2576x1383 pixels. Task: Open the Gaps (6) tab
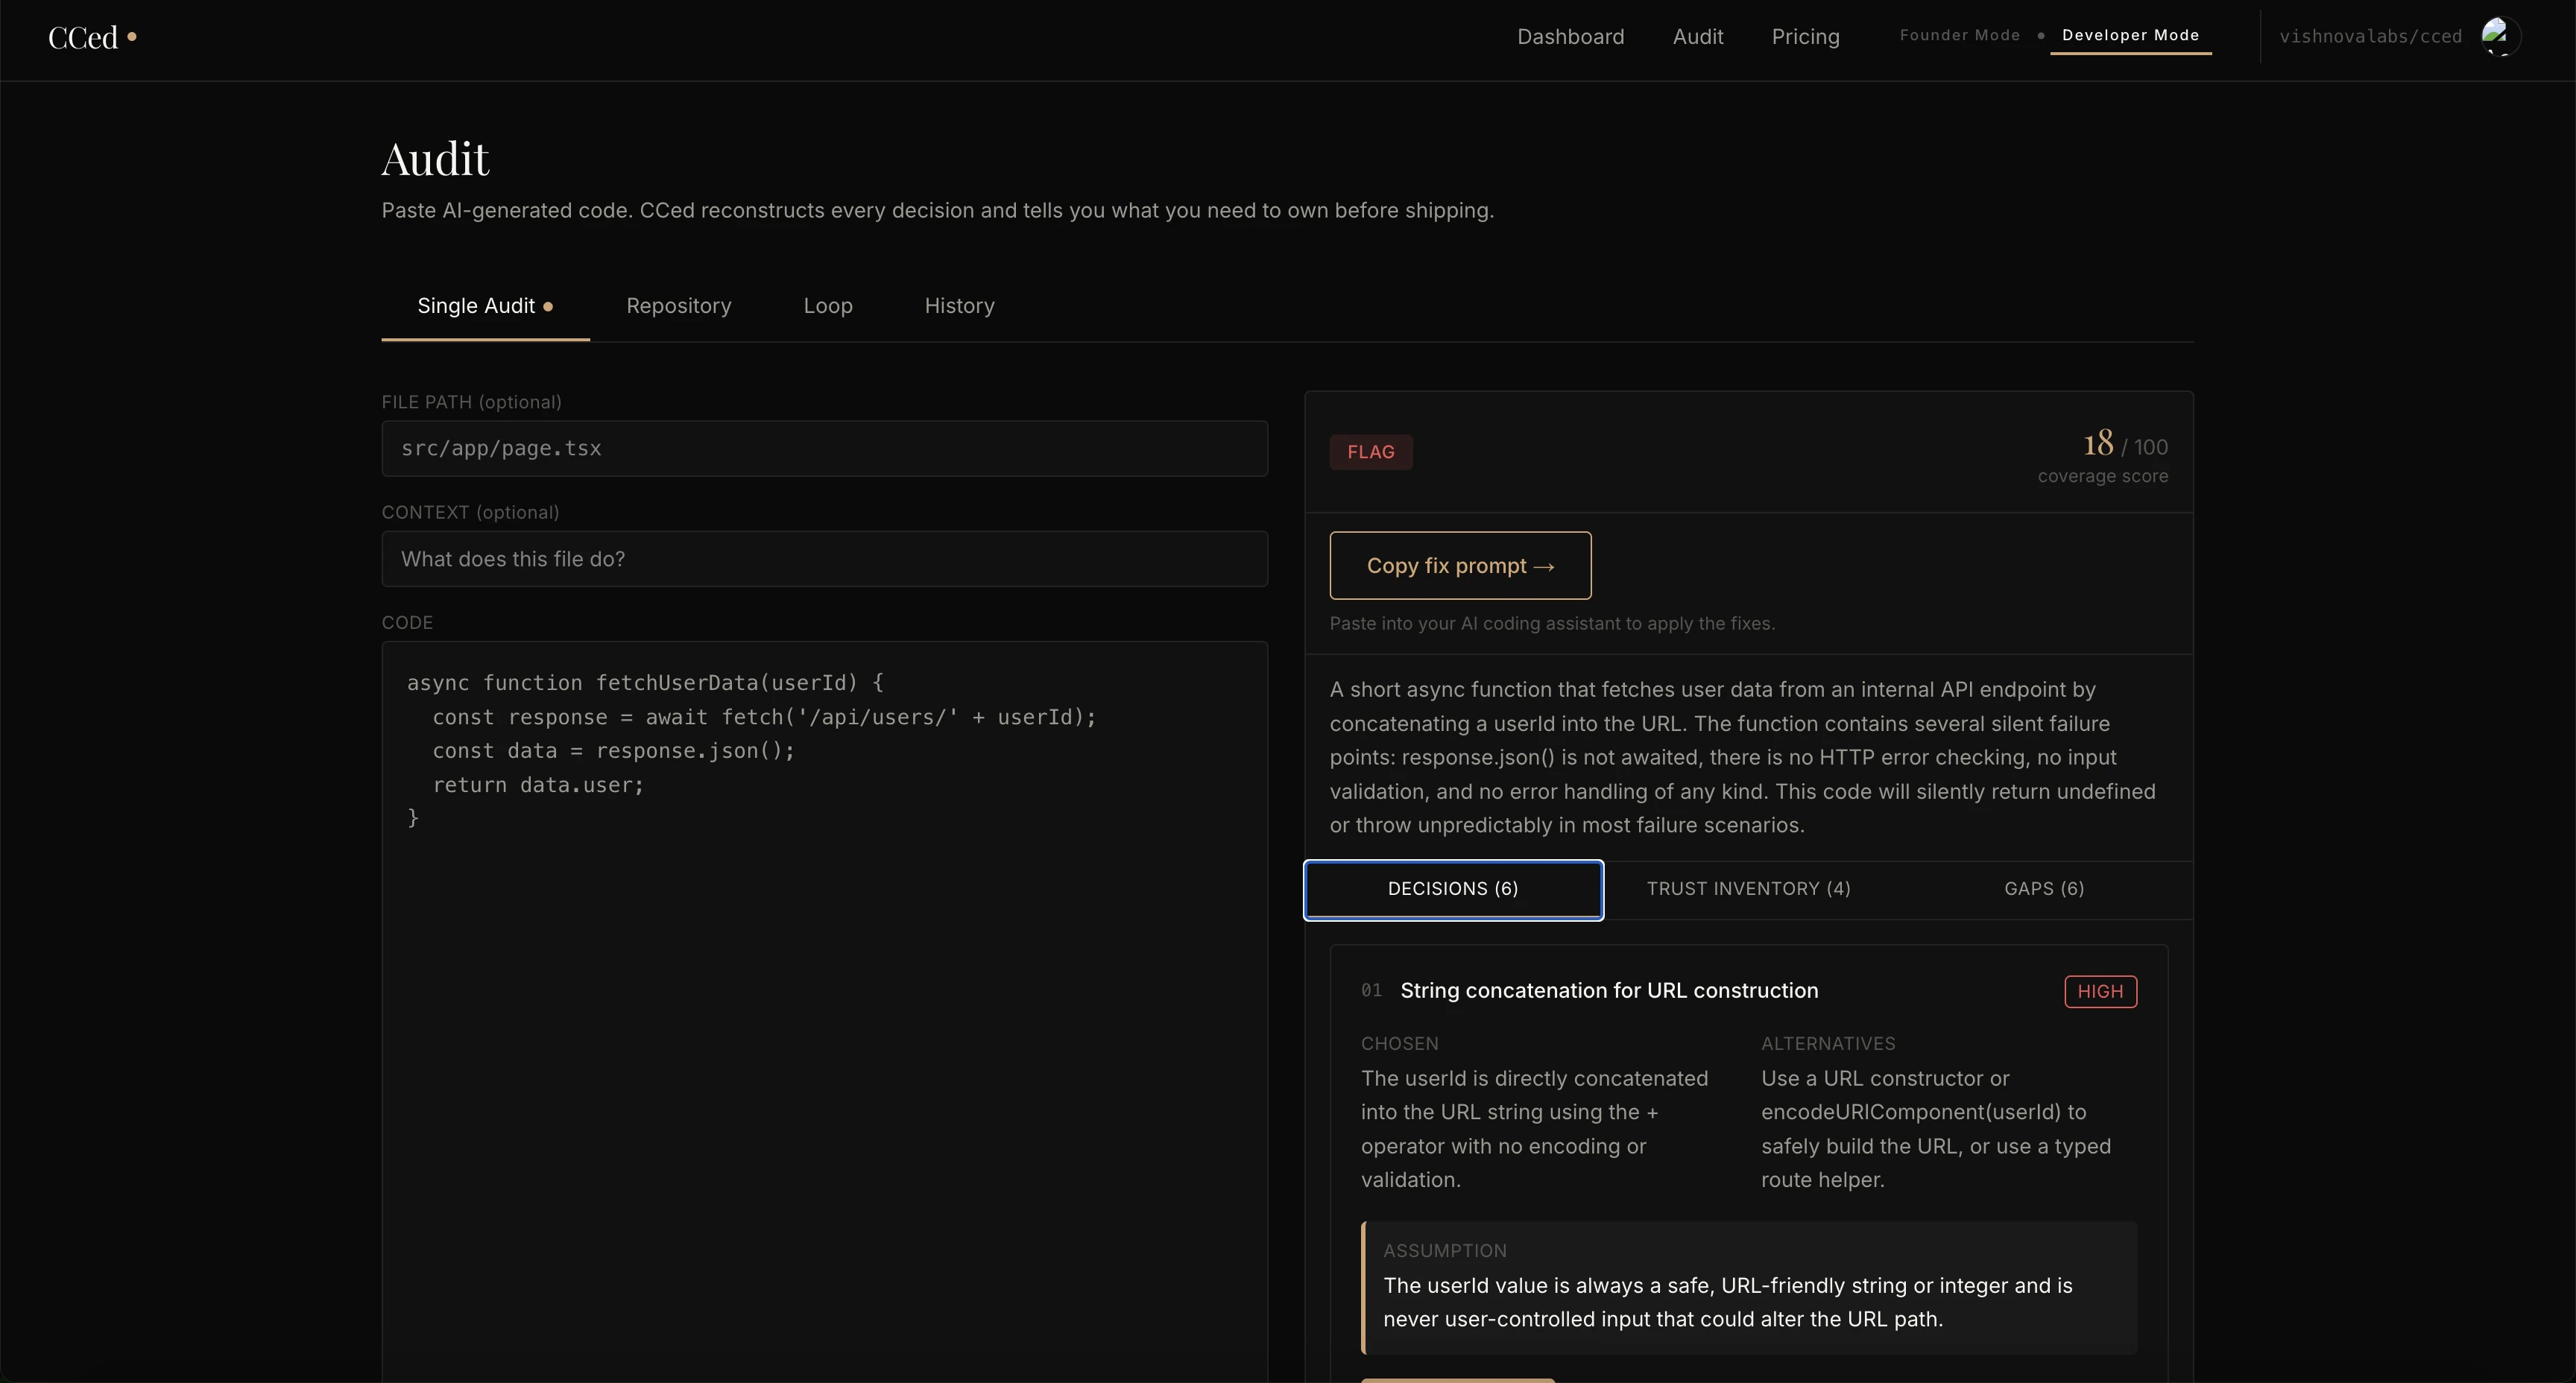2044,889
